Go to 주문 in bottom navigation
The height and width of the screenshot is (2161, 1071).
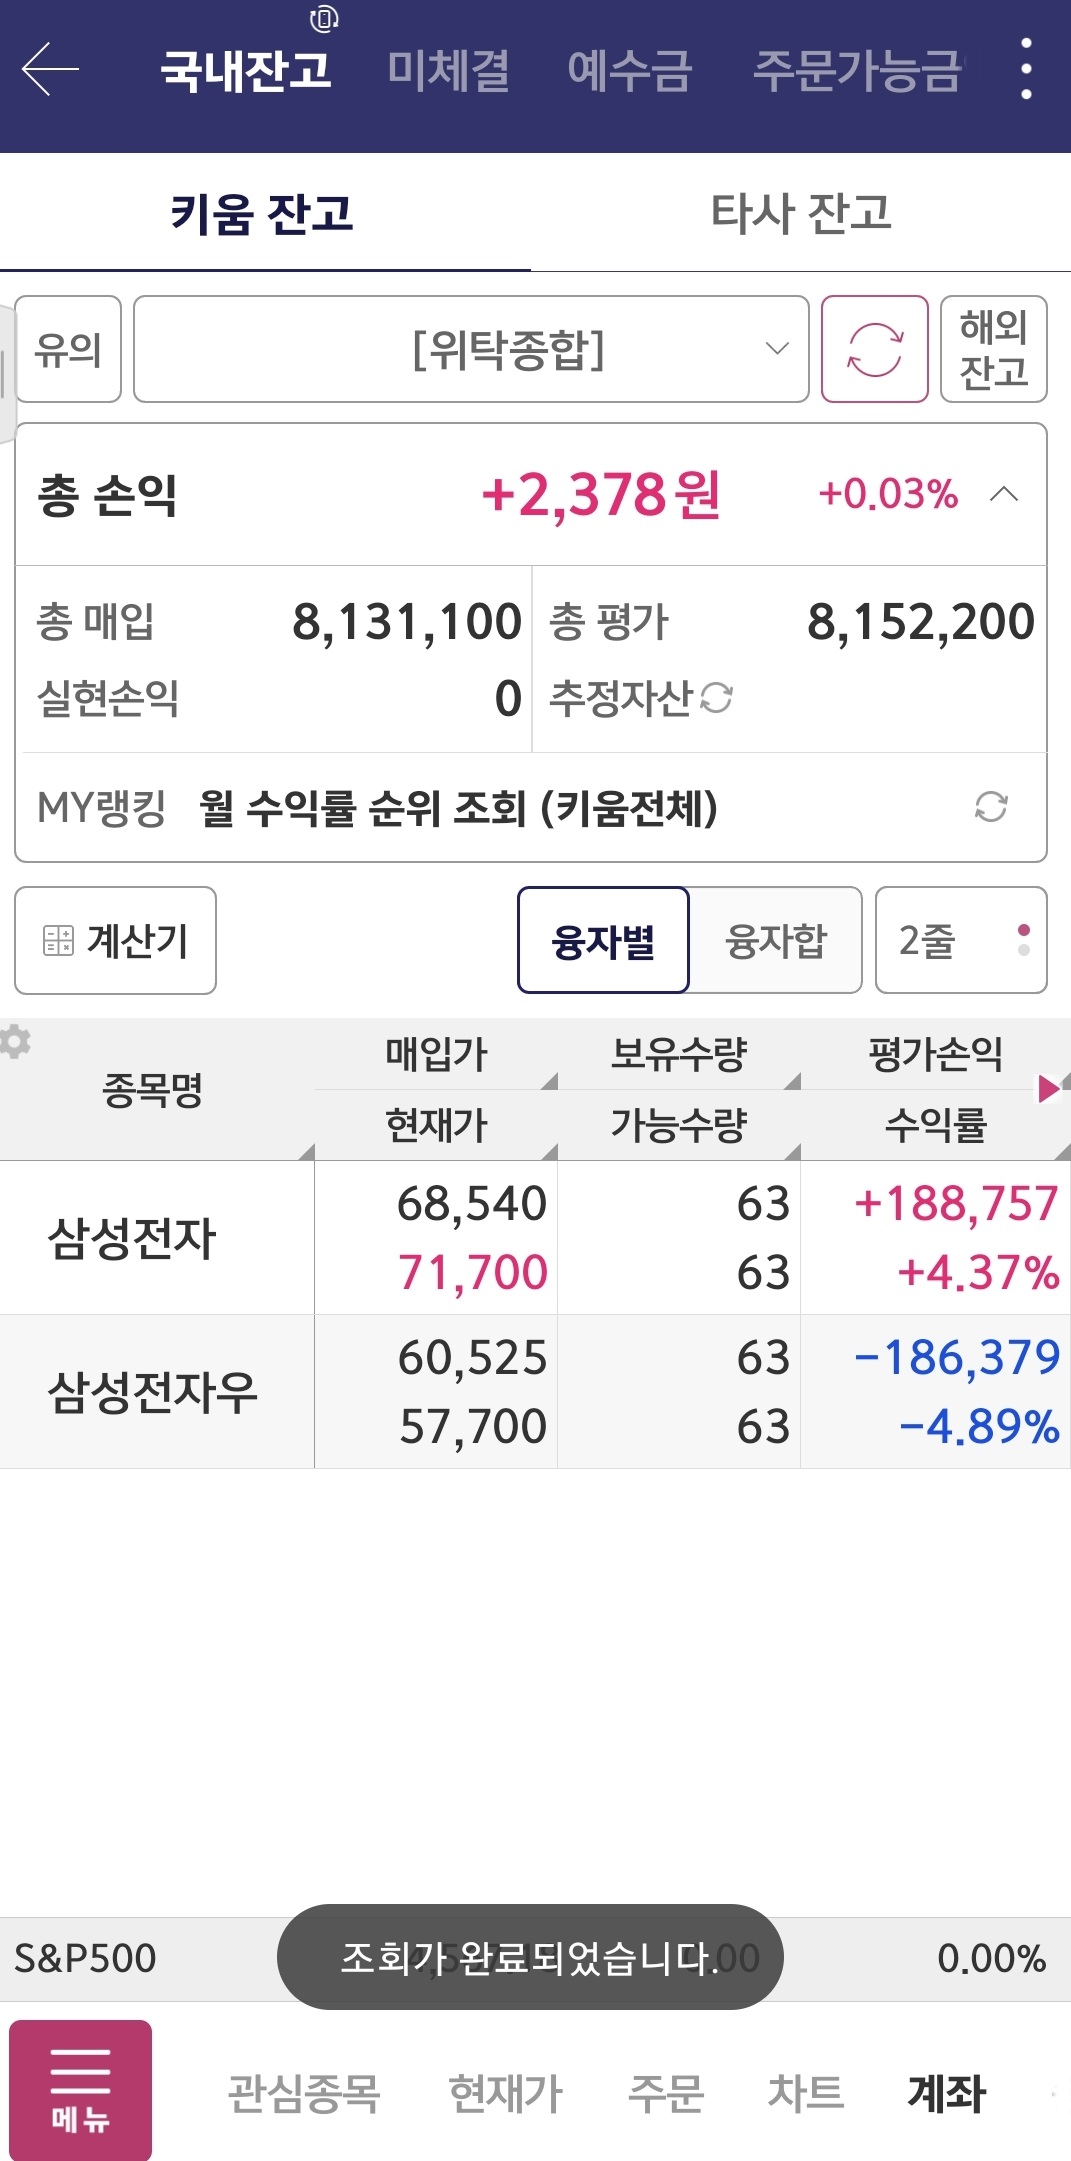(x=666, y=2092)
